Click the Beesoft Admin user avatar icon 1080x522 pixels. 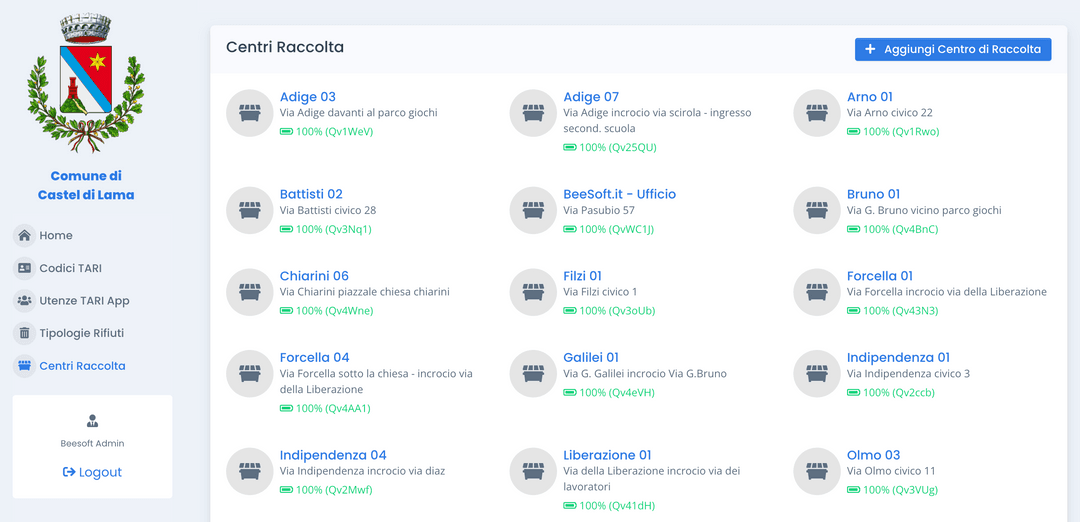(x=92, y=421)
